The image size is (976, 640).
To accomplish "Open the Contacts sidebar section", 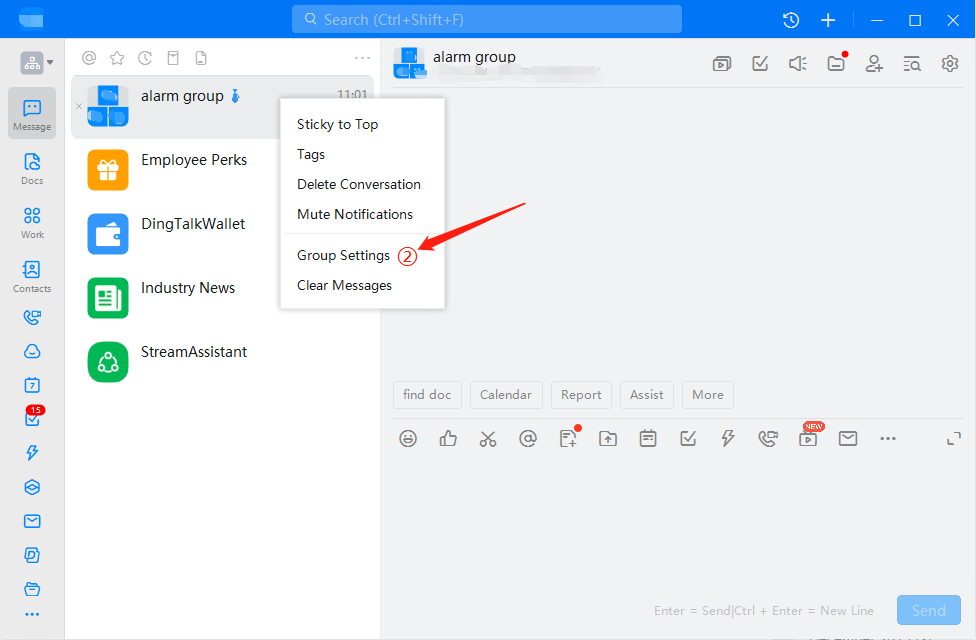I will point(32,276).
